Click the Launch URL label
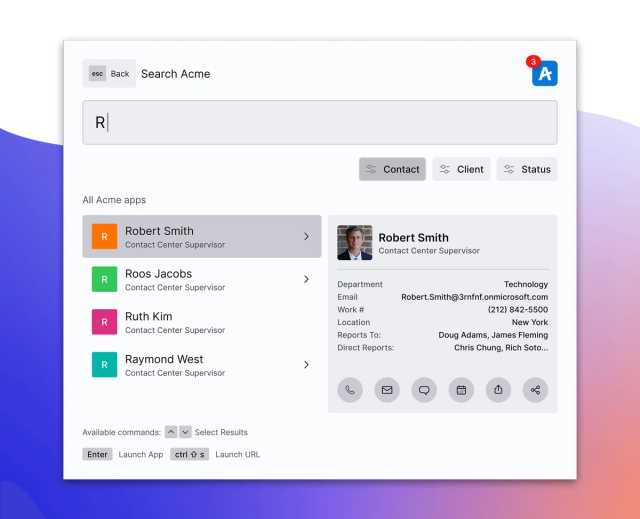The image size is (640, 519). (x=238, y=455)
